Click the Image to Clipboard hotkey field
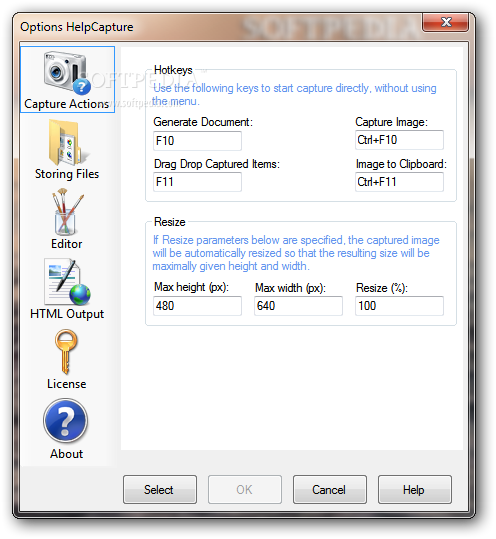This screenshot has width=496, height=539. coord(399,182)
